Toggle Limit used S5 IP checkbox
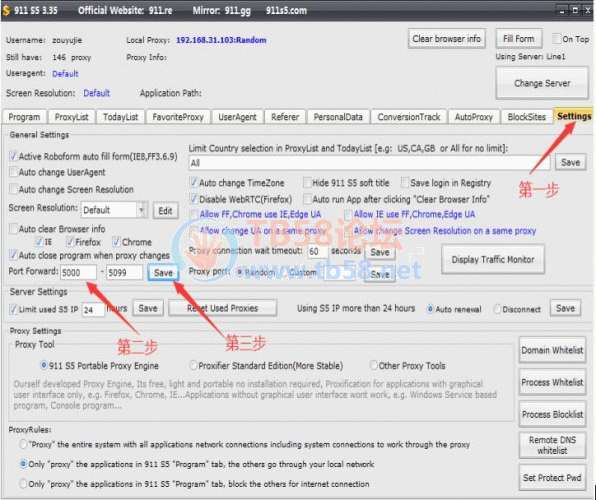The height and width of the screenshot is (500, 596). (14, 309)
